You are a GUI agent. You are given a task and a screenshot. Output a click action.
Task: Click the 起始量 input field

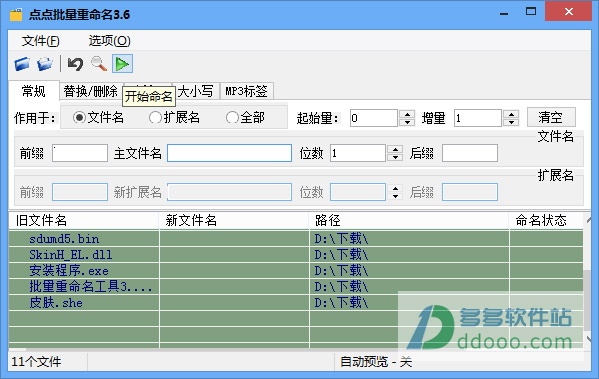(x=374, y=118)
